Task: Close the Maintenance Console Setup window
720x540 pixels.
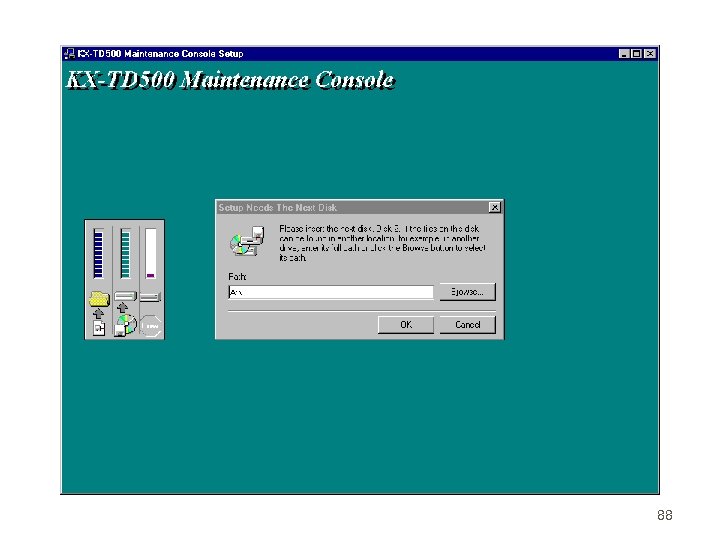Action: pyautogui.click(x=650, y=54)
